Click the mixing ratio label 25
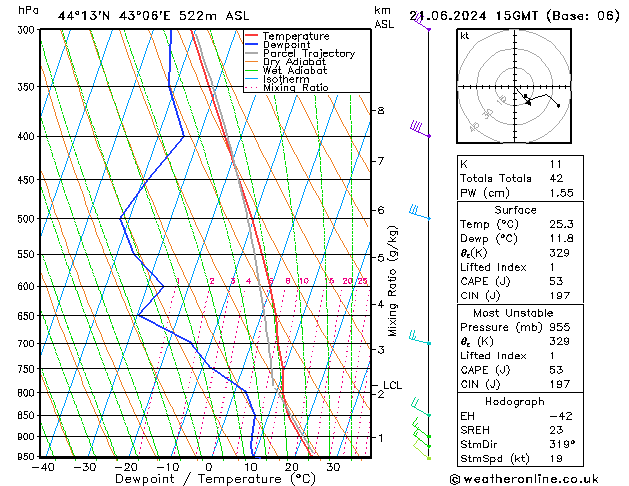This screenshot has height=486, width=629. tap(363, 281)
